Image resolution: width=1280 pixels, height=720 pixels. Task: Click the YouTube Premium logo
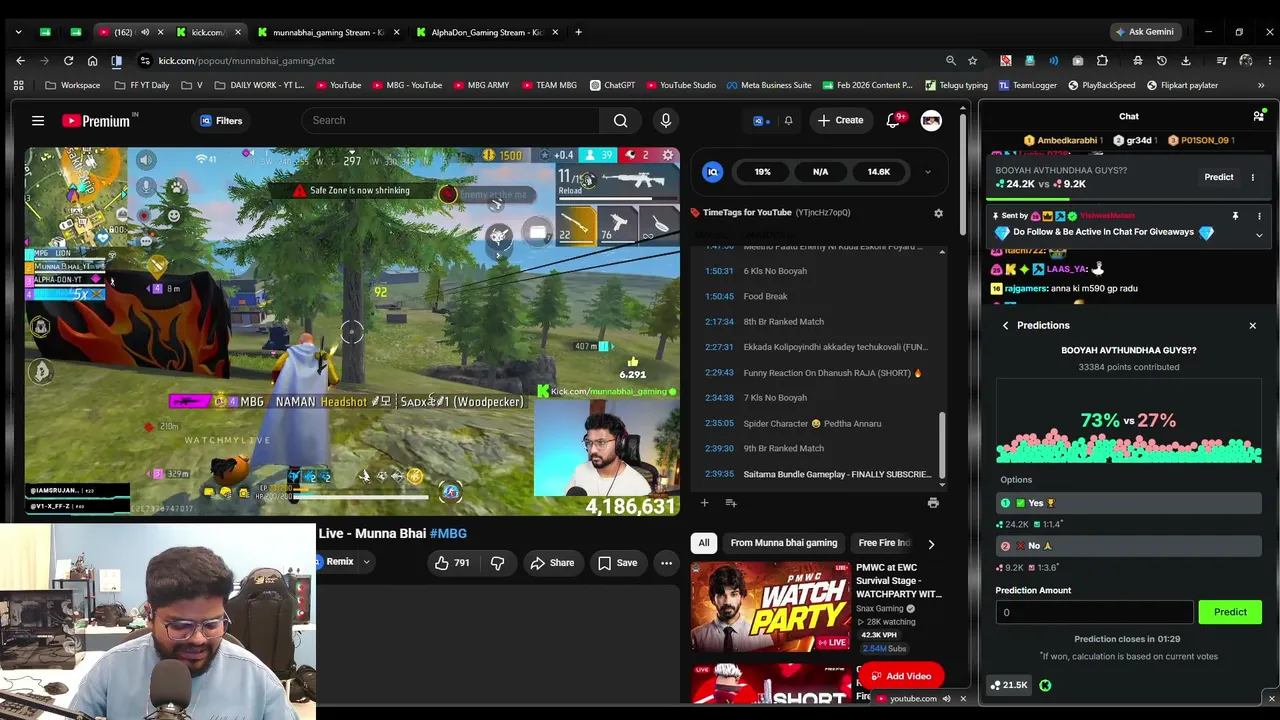(97, 121)
